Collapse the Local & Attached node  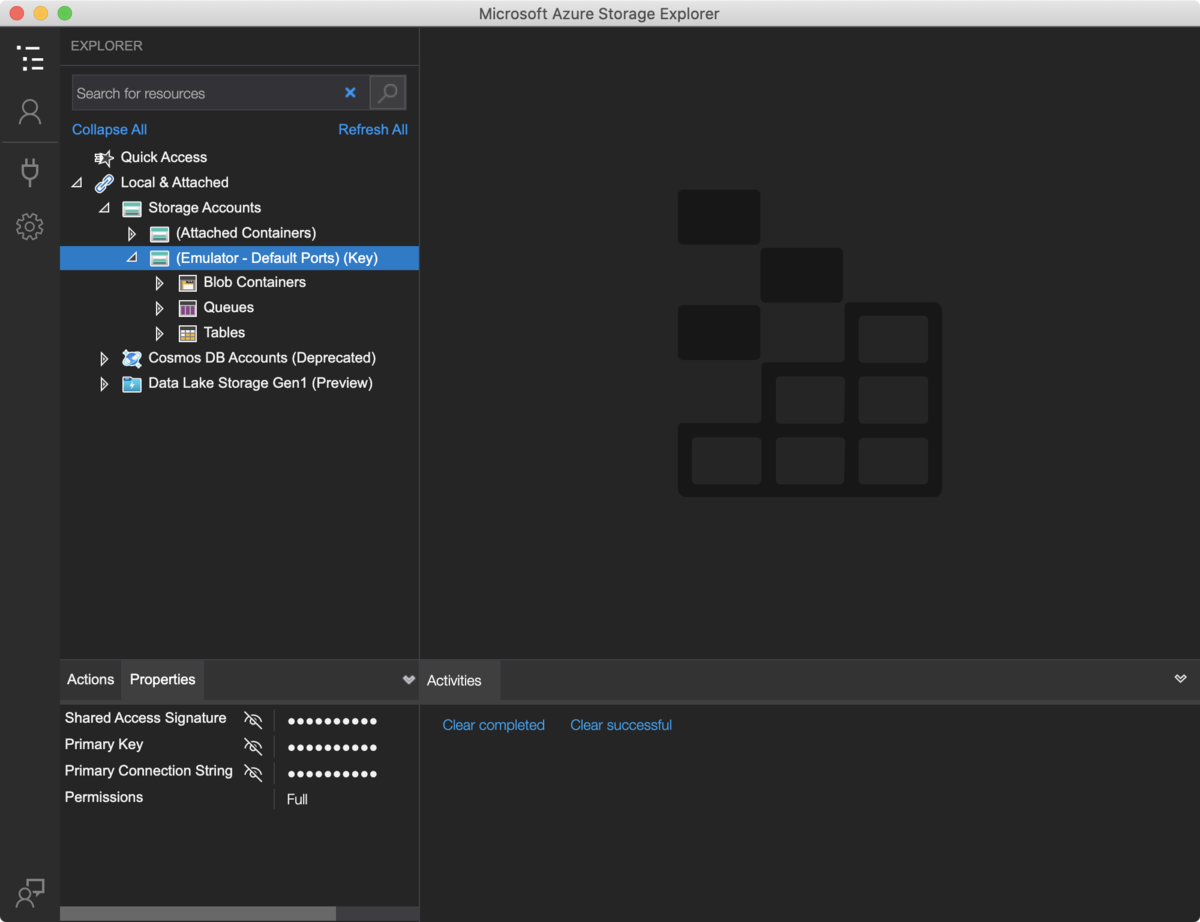(x=77, y=183)
